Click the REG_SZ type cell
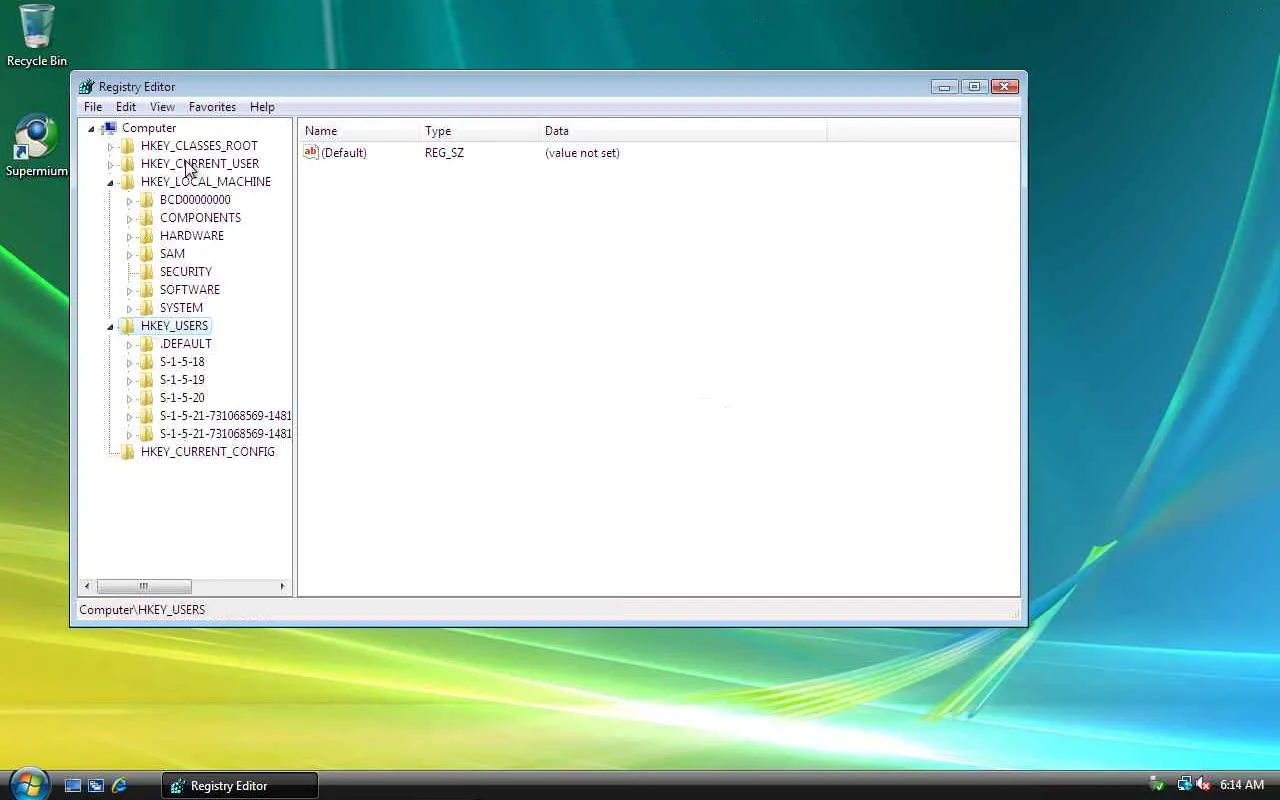This screenshot has height=800, width=1280. tap(444, 153)
